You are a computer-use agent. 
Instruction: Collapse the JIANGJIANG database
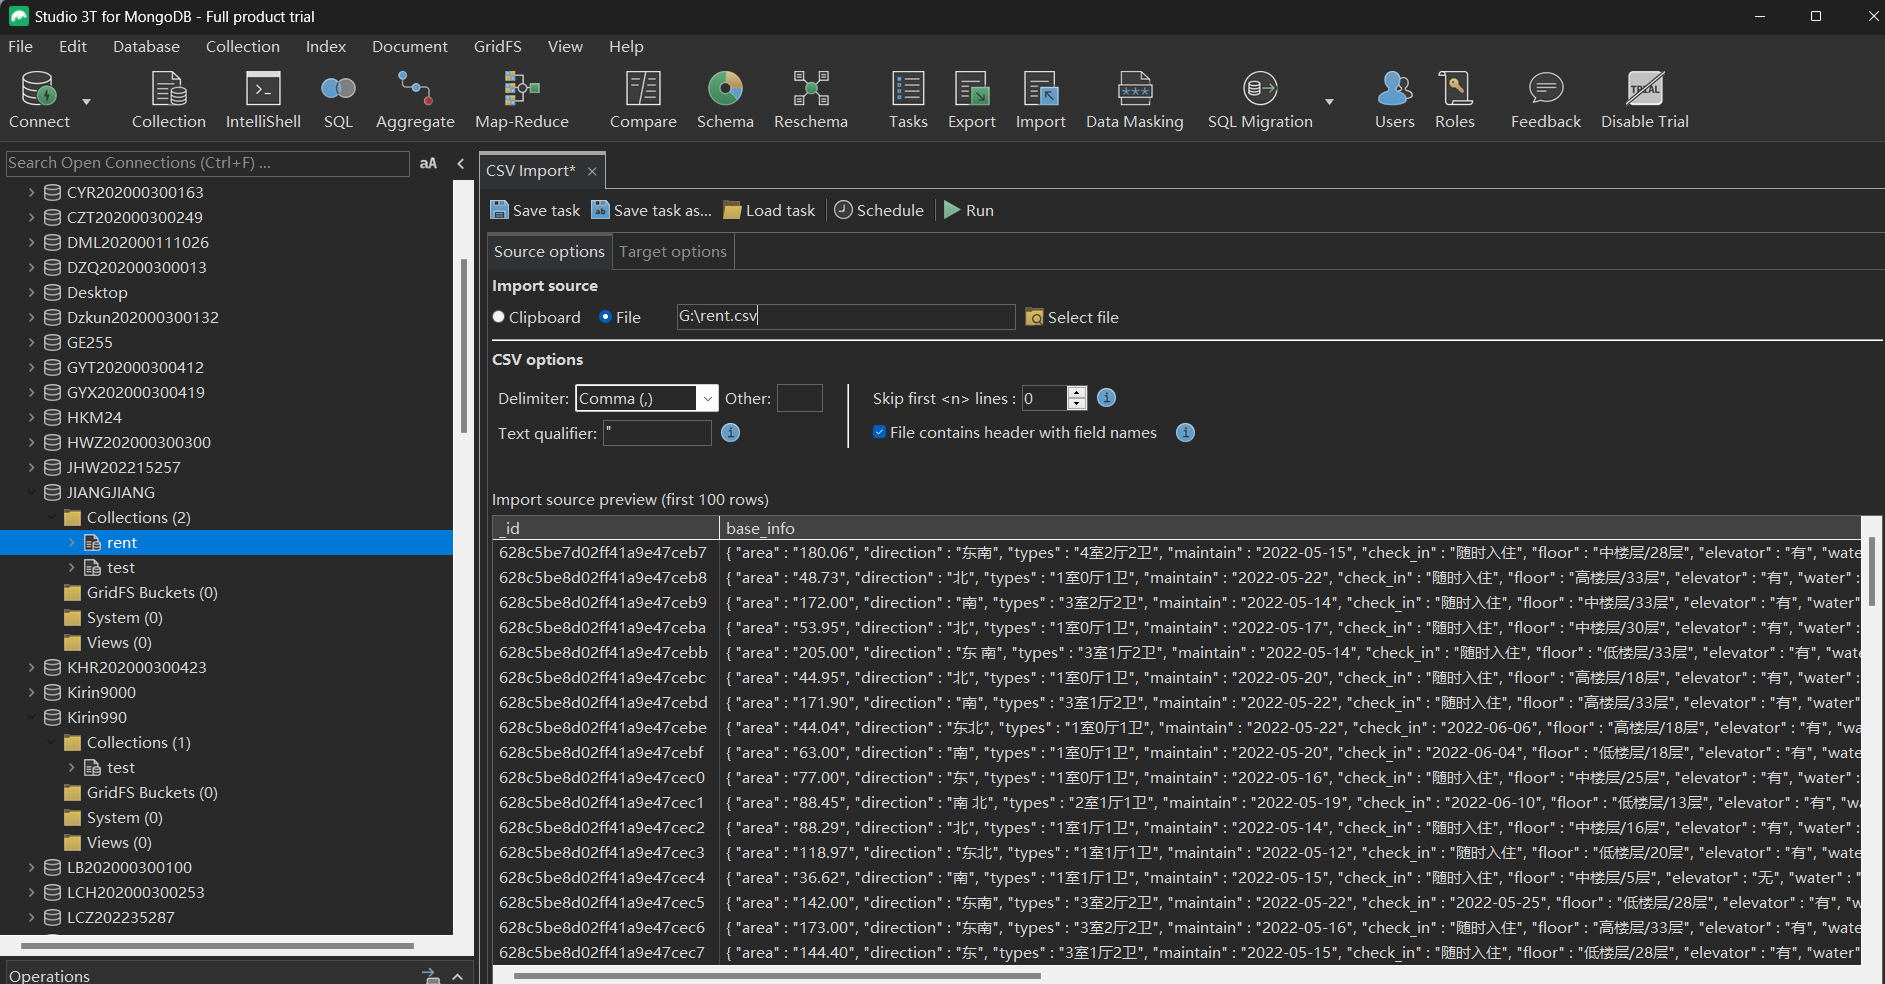31,492
